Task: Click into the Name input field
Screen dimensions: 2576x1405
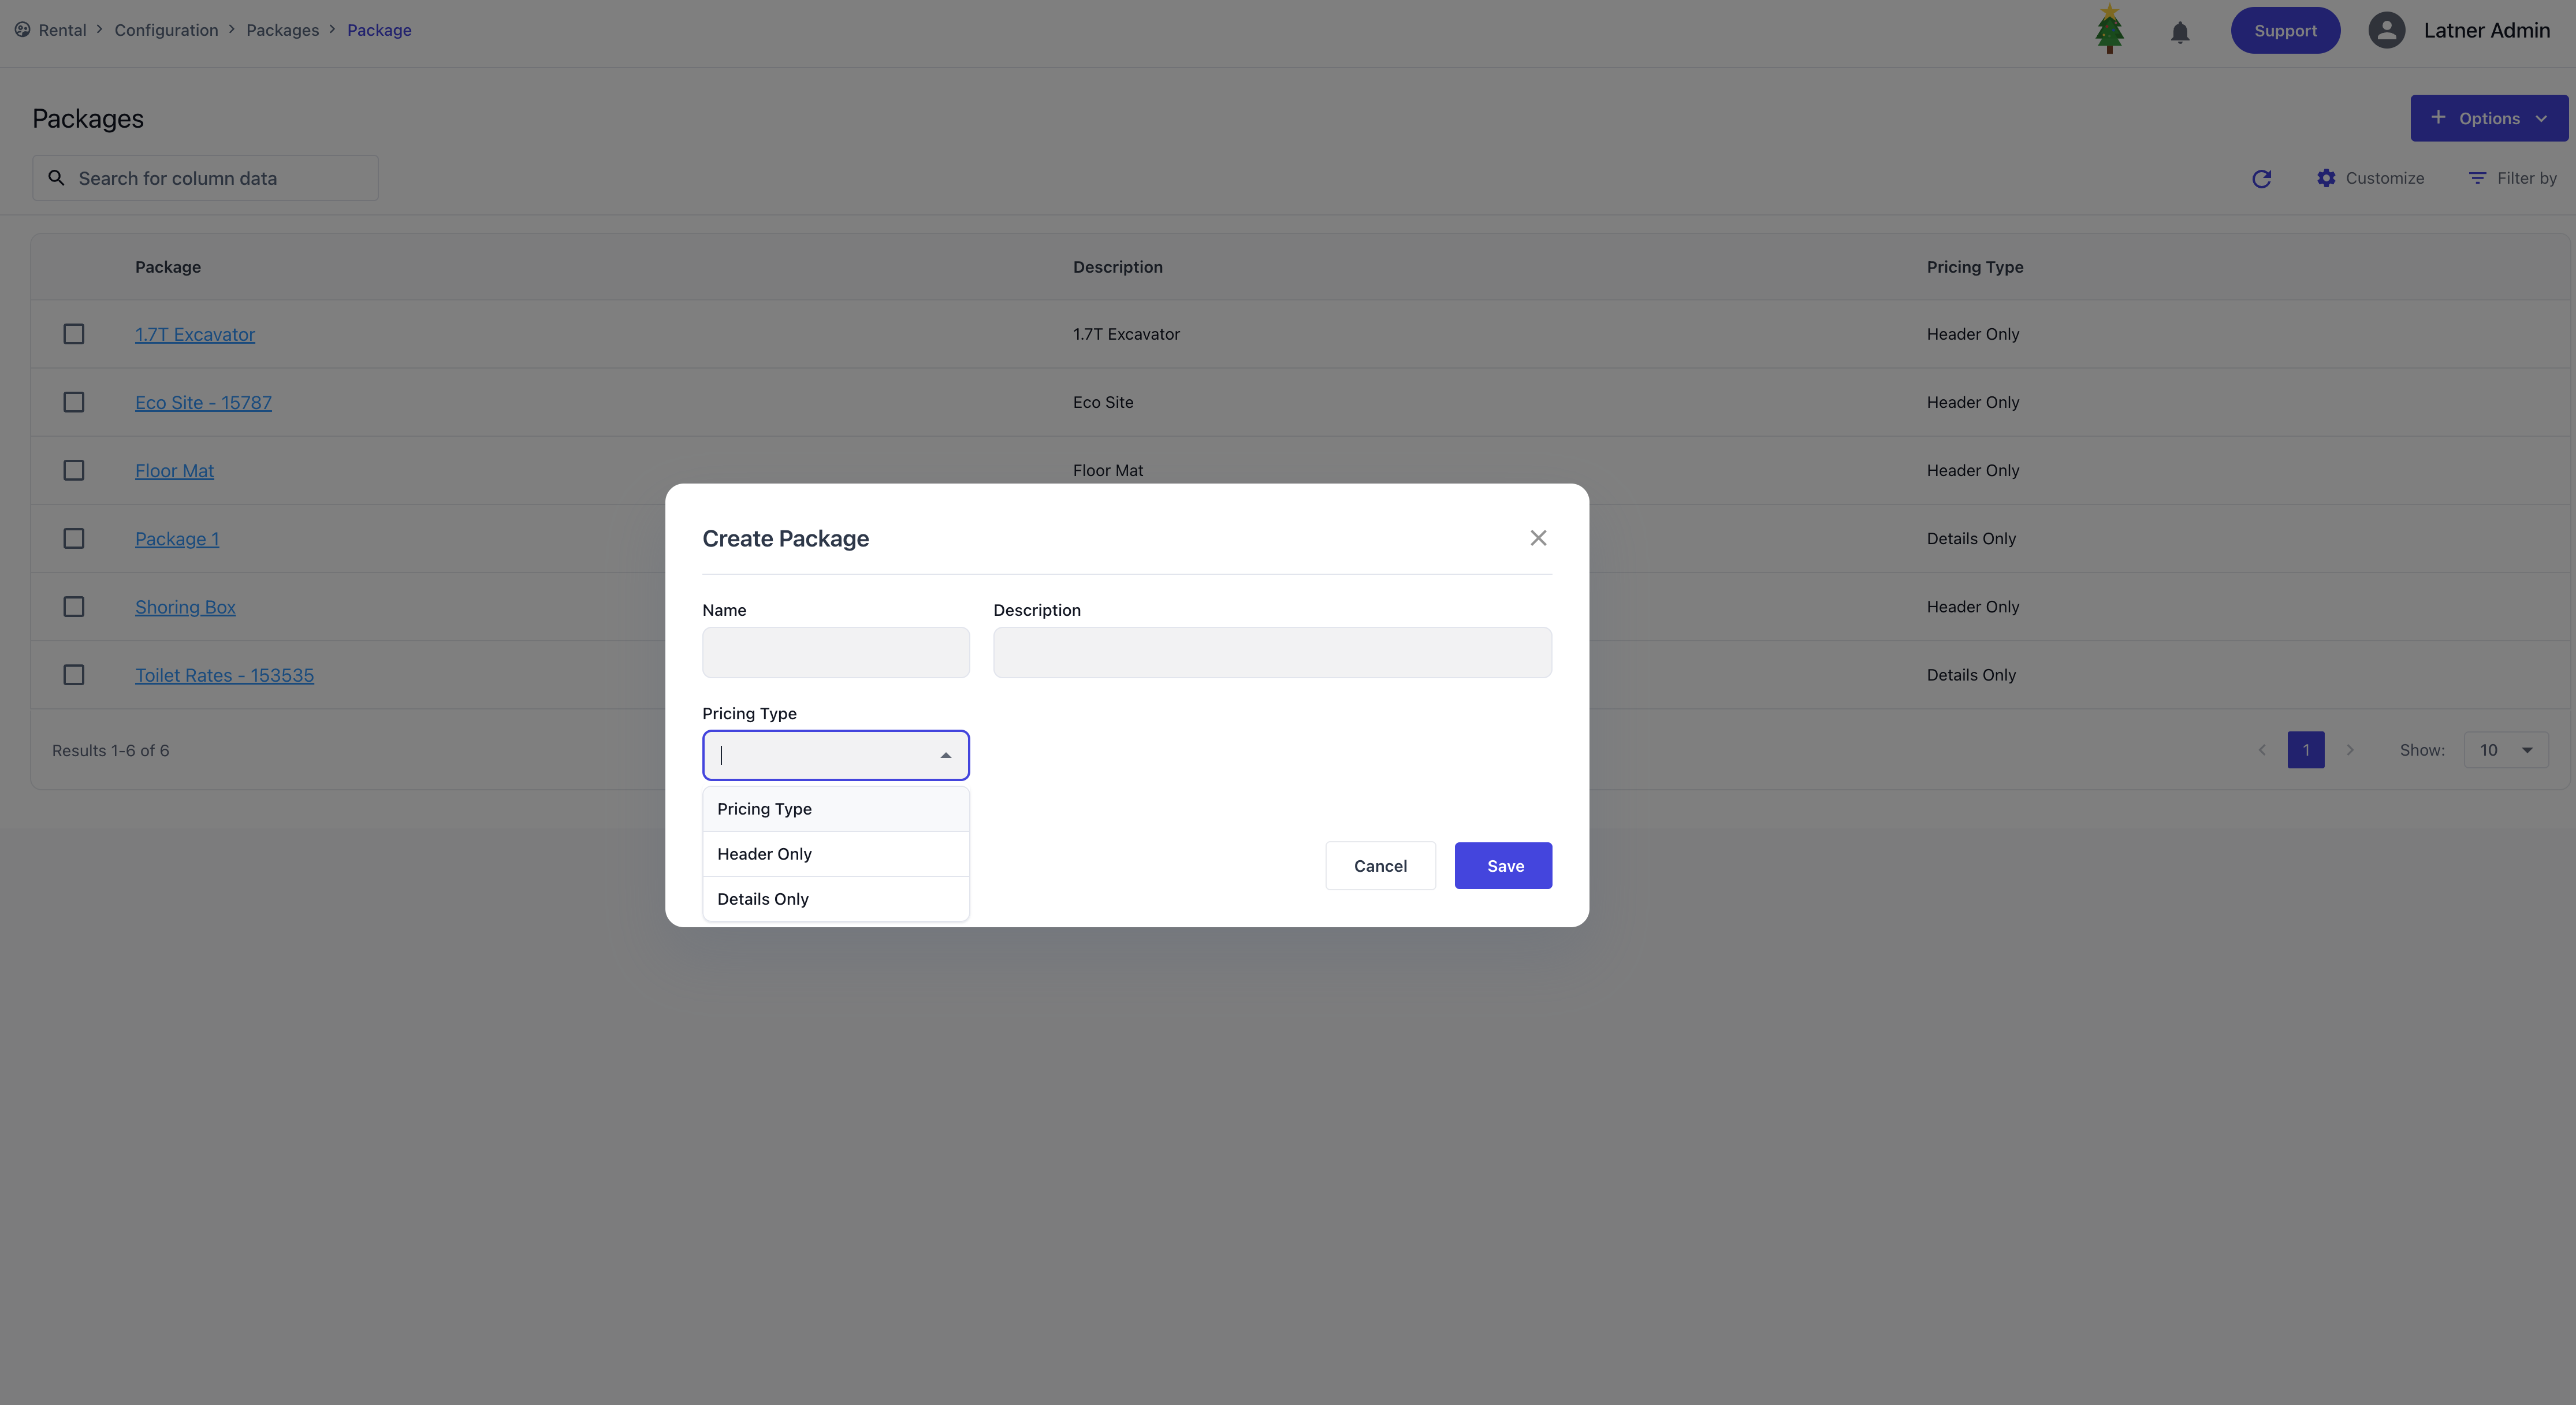Action: (835, 652)
